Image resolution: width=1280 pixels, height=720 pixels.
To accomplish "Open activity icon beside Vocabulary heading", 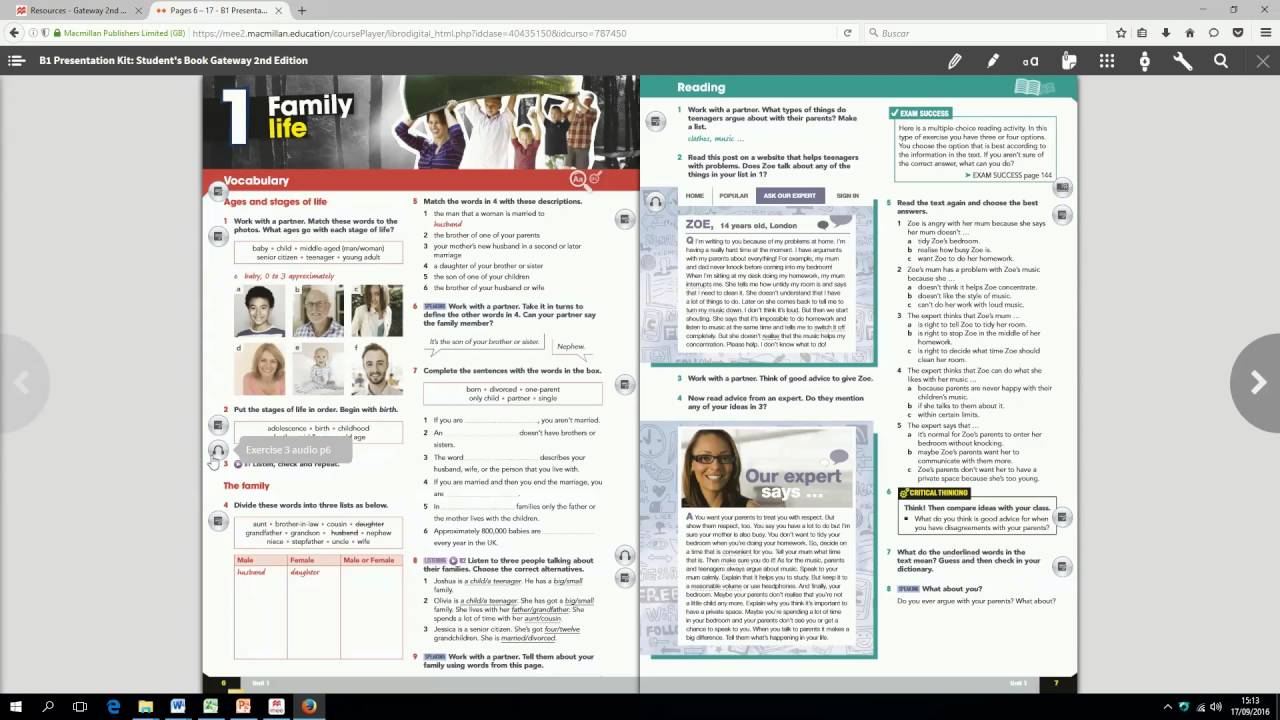I will click(x=216, y=190).
